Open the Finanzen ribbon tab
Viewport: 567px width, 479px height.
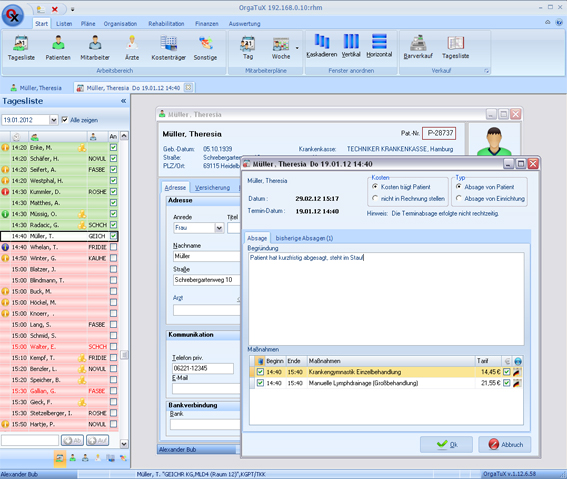[x=207, y=23]
